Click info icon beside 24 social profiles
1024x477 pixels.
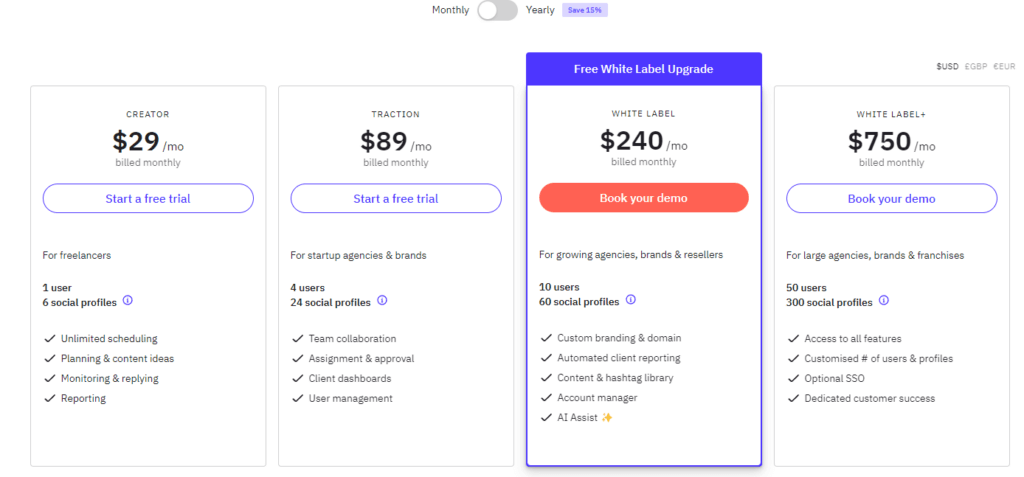pyautogui.click(x=382, y=301)
